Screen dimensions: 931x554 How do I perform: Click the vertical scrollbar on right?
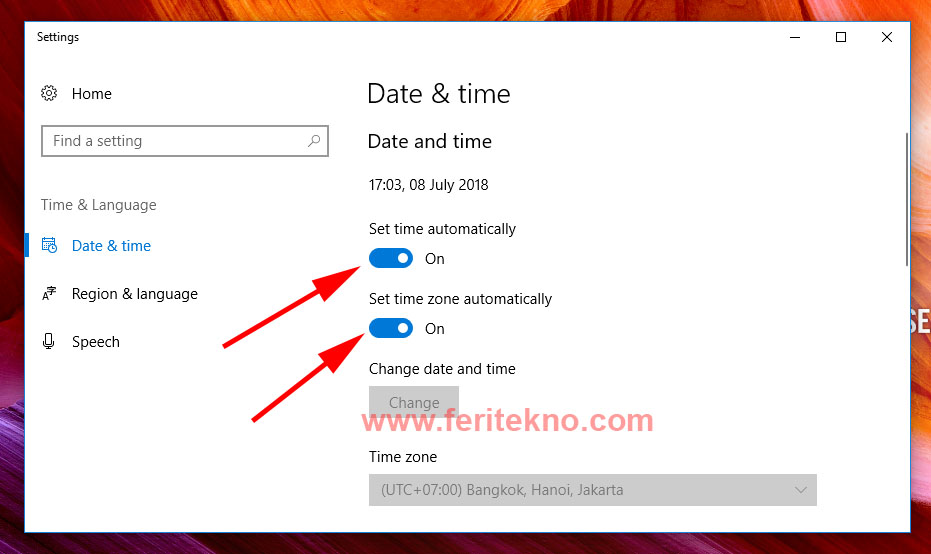[907, 200]
